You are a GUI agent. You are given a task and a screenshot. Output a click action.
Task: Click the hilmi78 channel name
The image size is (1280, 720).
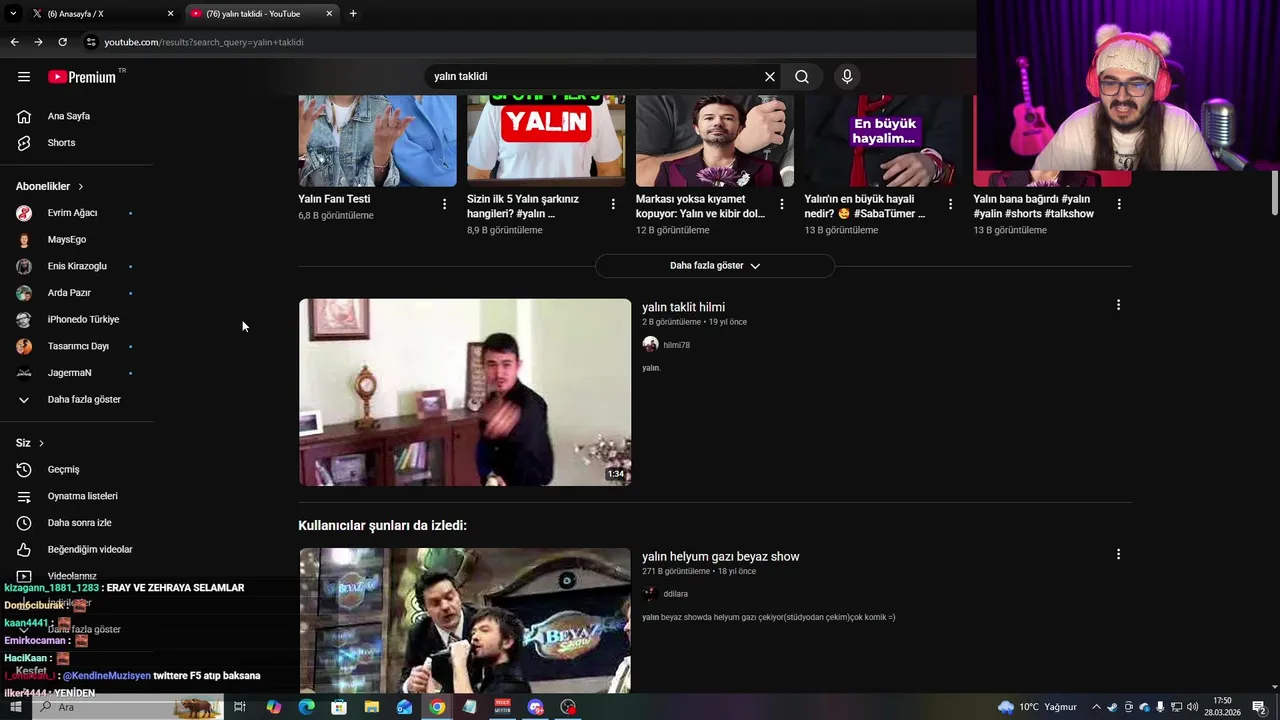676,345
